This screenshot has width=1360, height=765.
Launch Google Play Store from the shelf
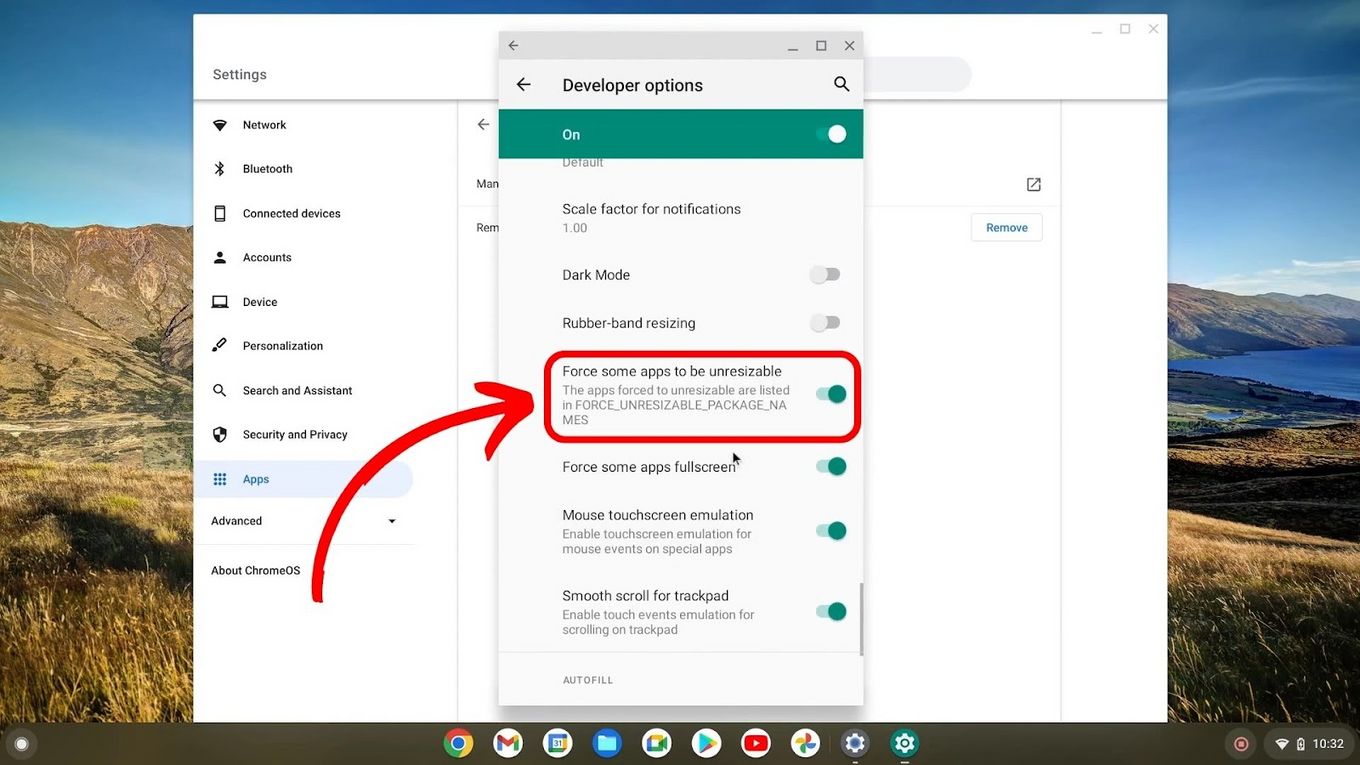[706, 743]
